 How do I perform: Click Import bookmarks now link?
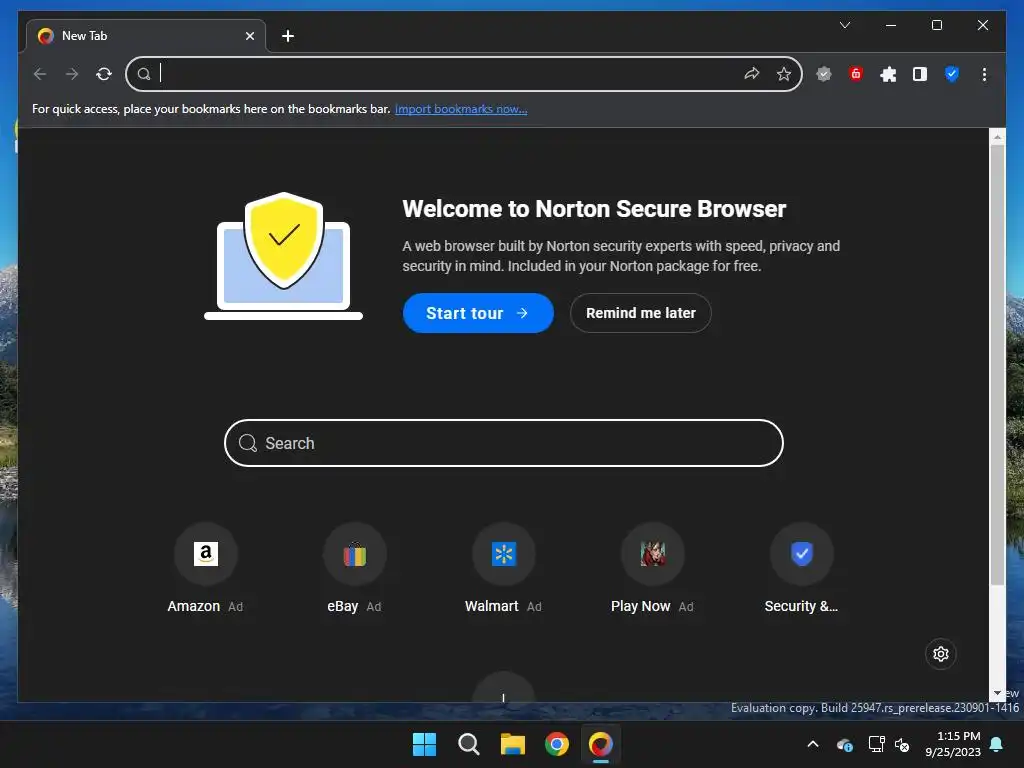[461, 109]
